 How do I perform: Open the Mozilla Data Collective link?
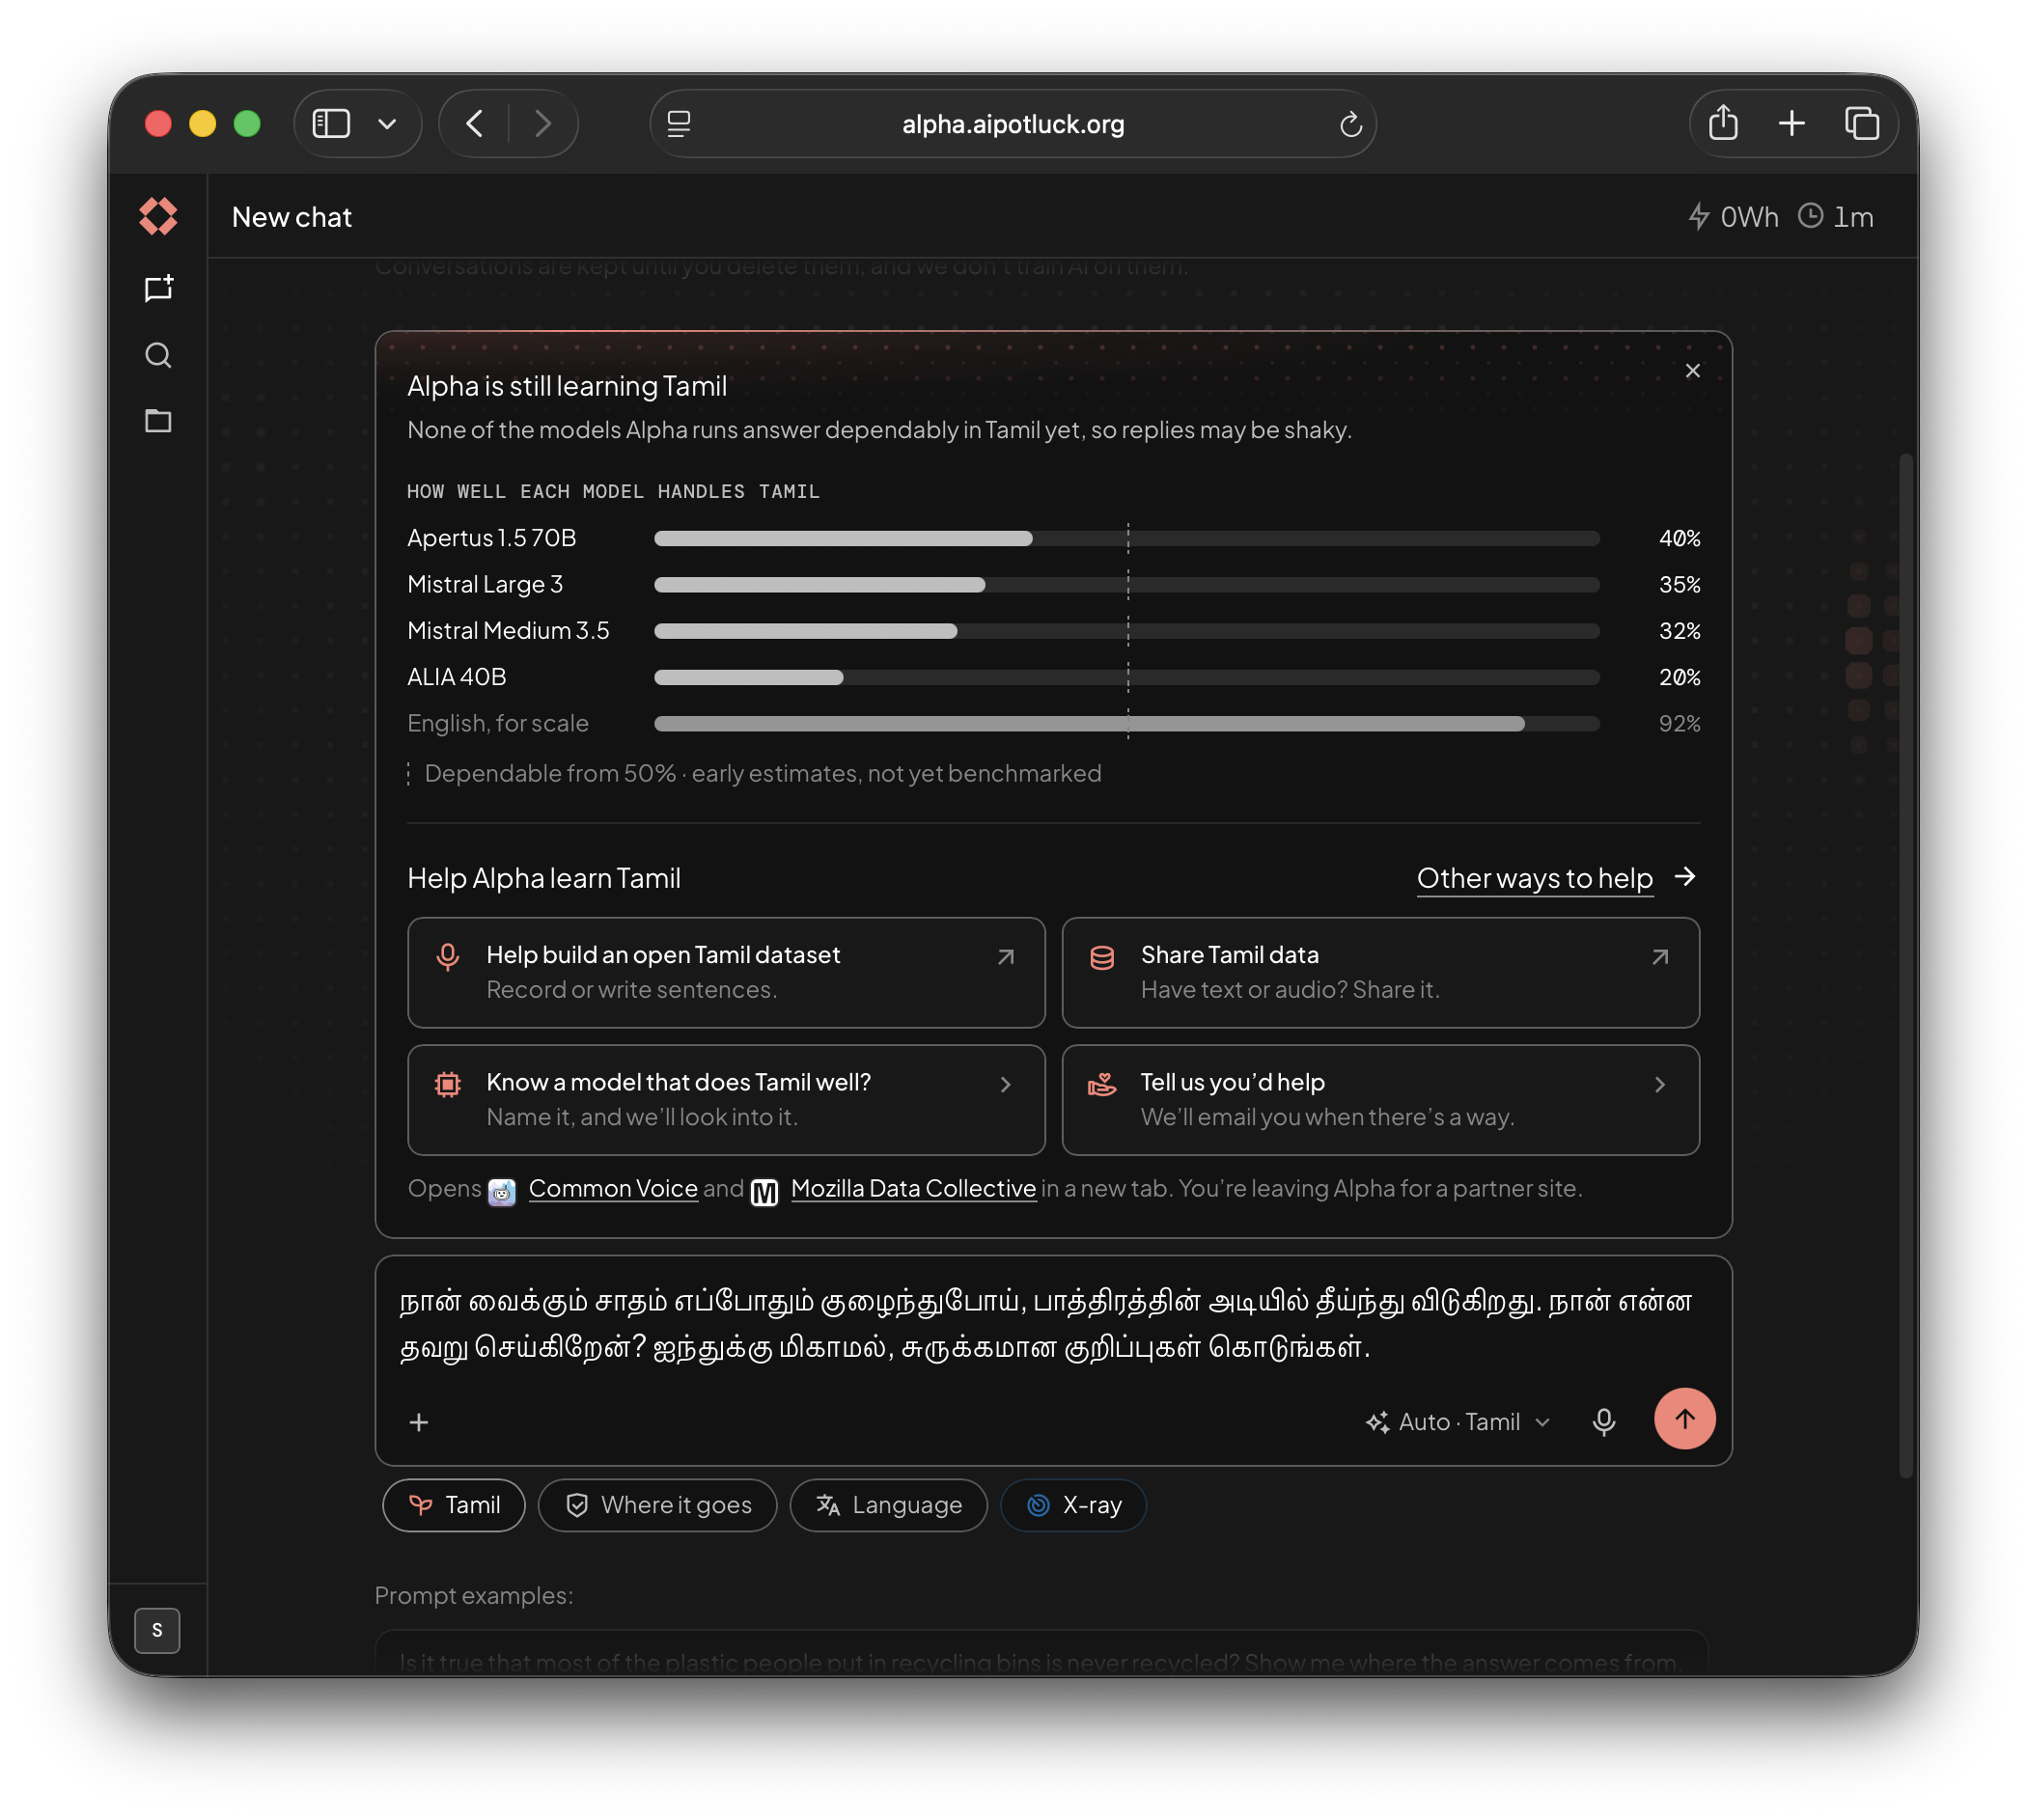[913, 1189]
